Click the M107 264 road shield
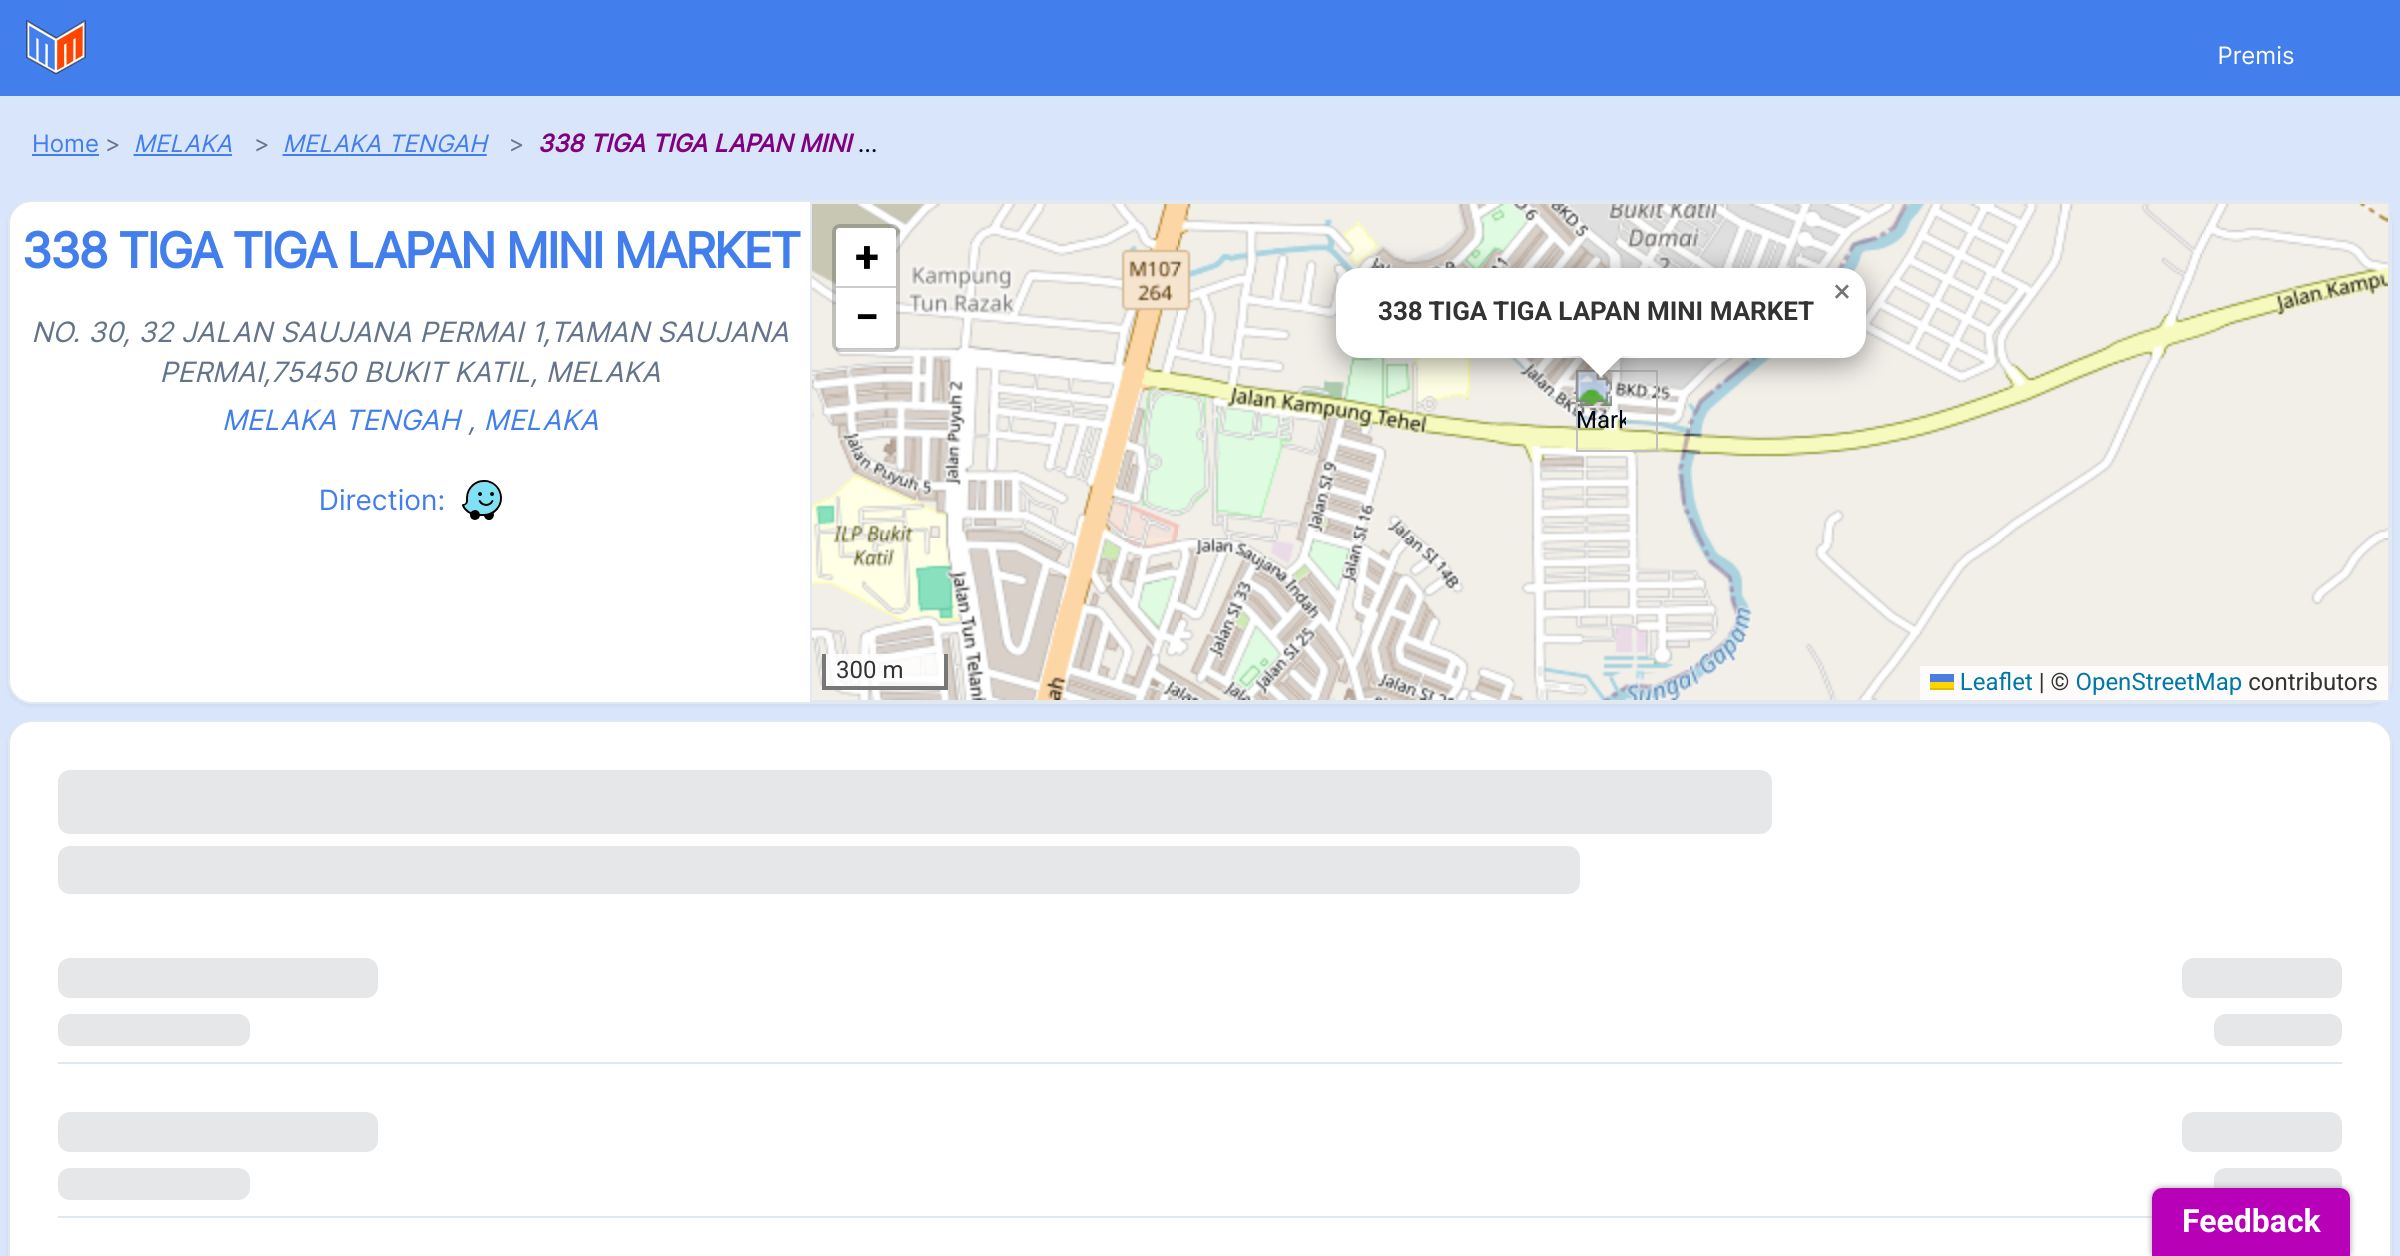This screenshot has width=2400, height=1256. click(1154, 281)
